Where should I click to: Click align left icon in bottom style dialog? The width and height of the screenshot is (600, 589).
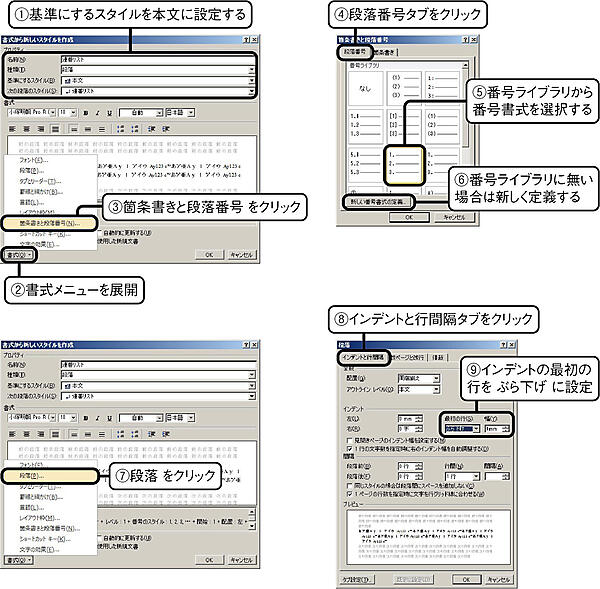point(12,434)
